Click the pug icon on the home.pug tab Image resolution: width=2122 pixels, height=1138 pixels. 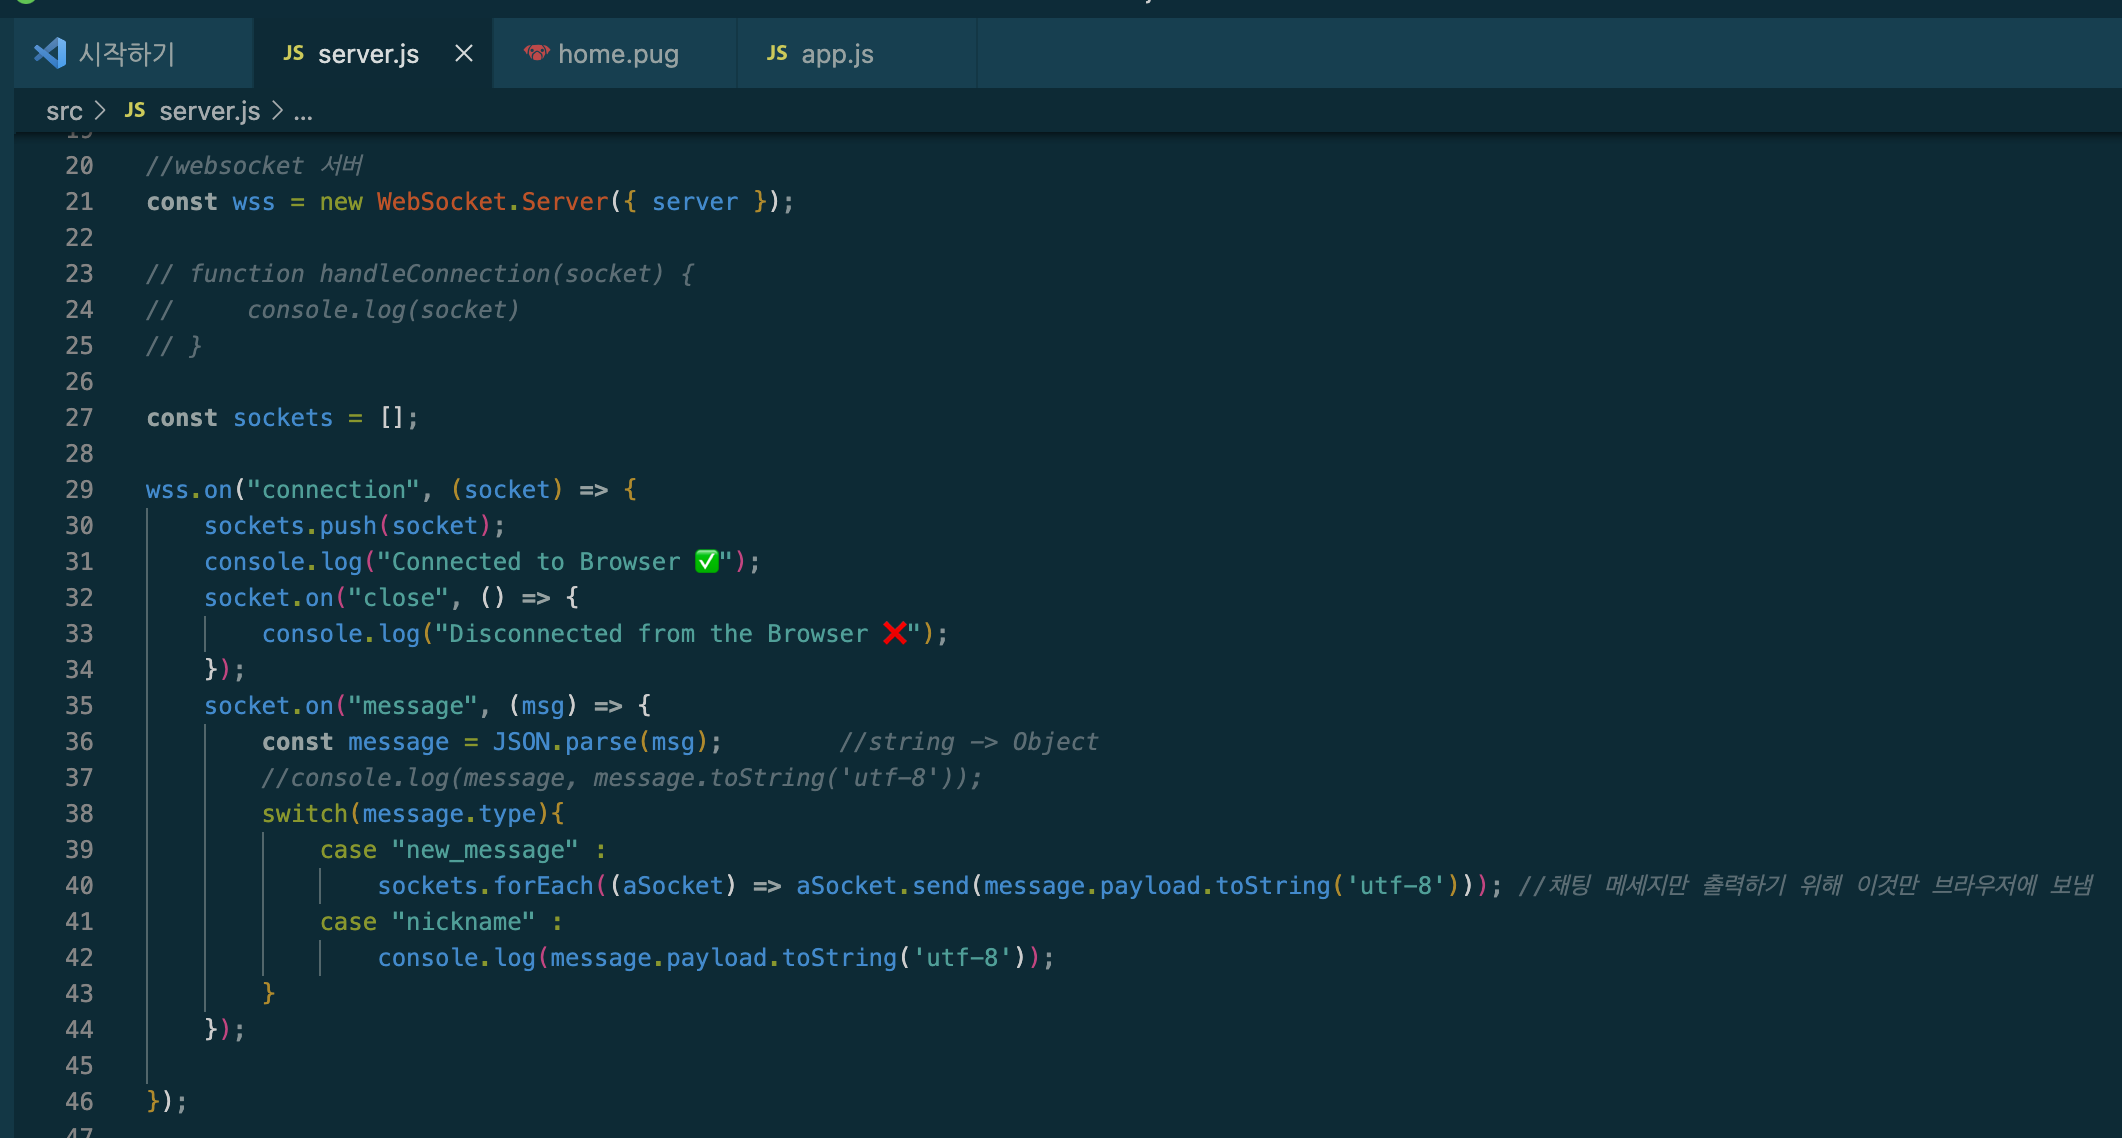pos(537,53)
